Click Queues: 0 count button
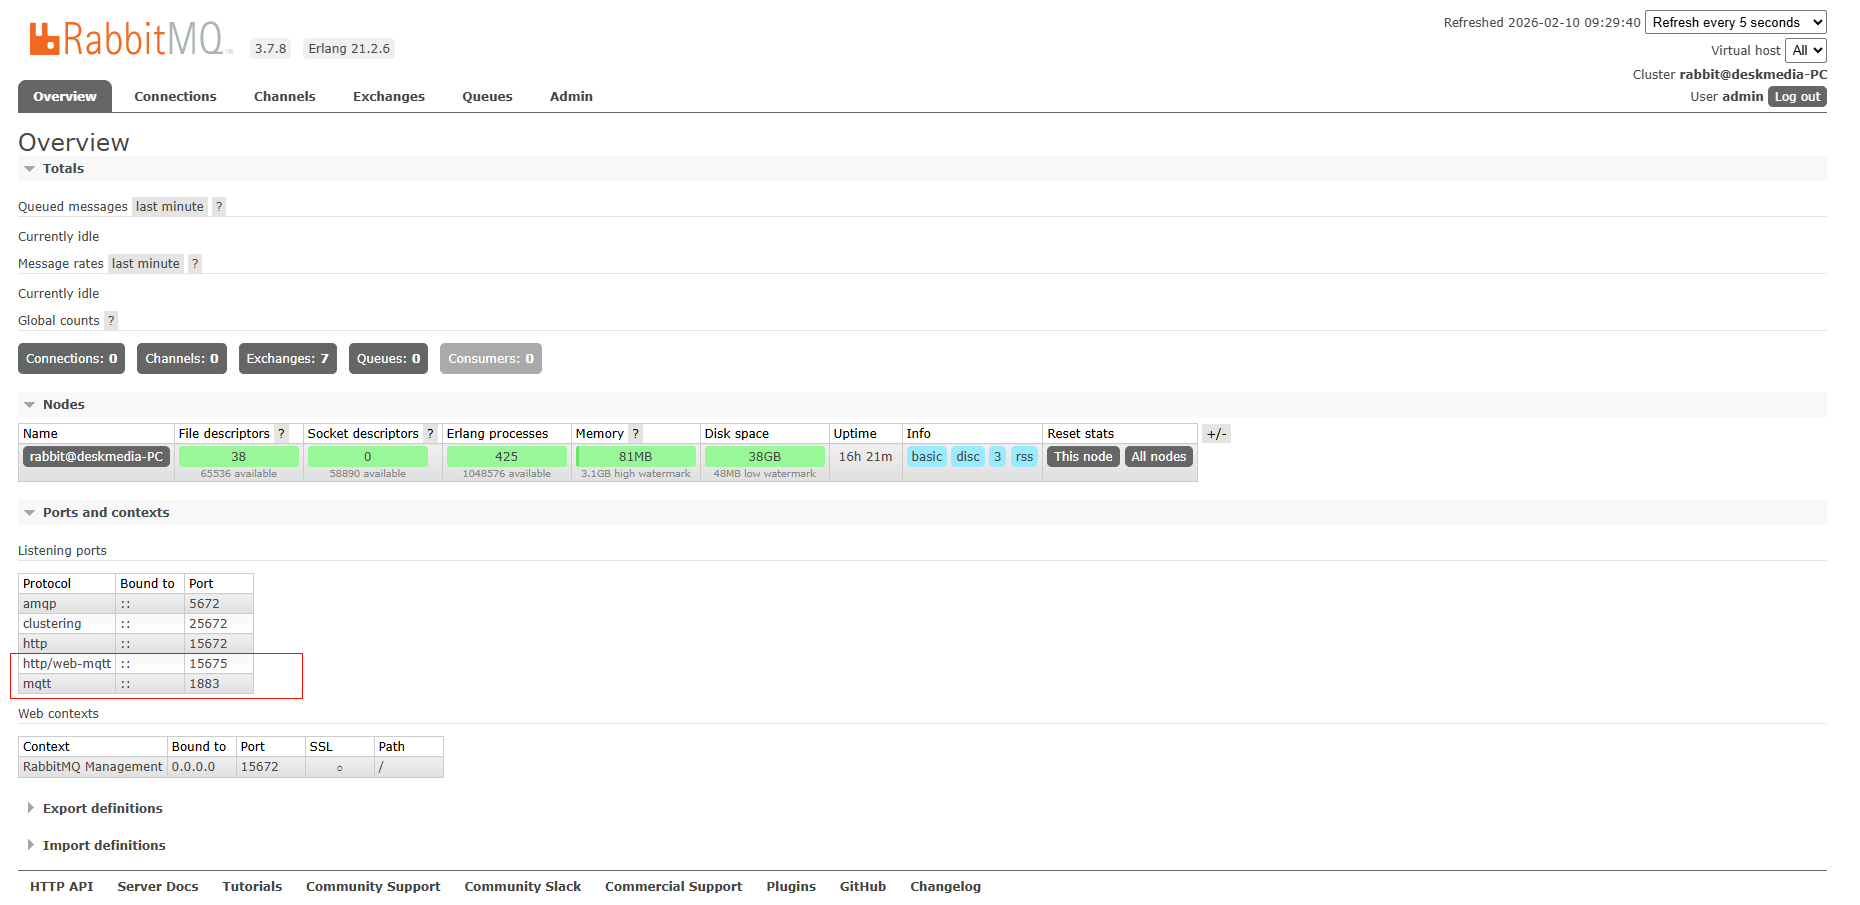This screenshot has height=905, width=1860. [389, 359]
